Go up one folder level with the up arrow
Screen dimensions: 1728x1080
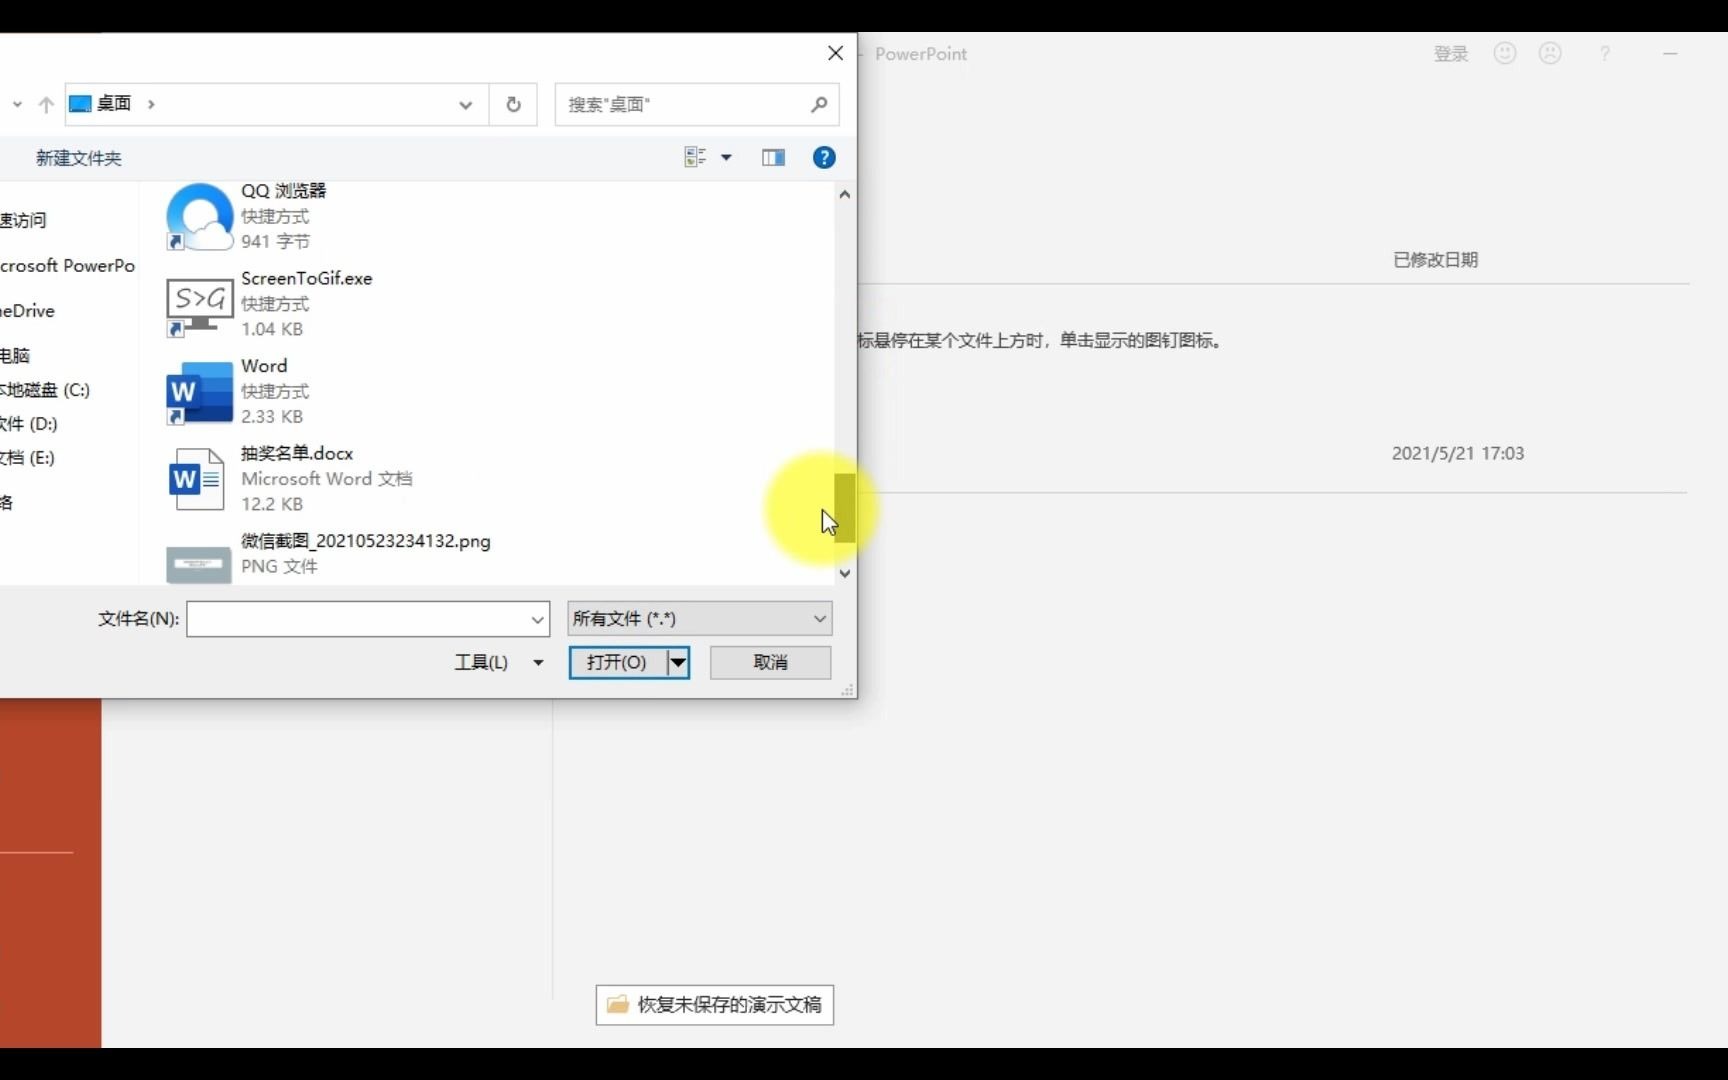coord(46,104)
